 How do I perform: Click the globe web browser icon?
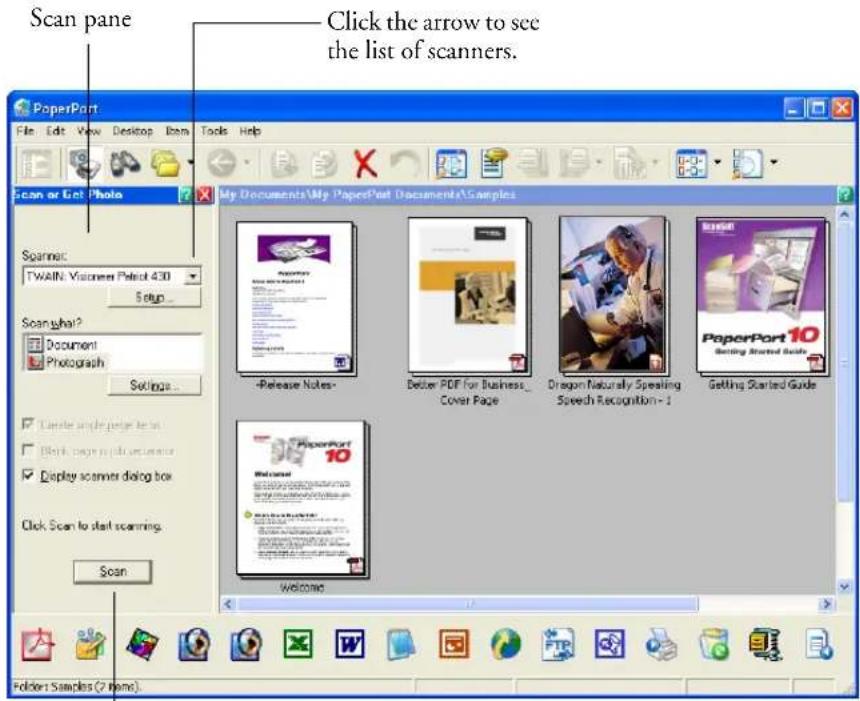point(506,644)
